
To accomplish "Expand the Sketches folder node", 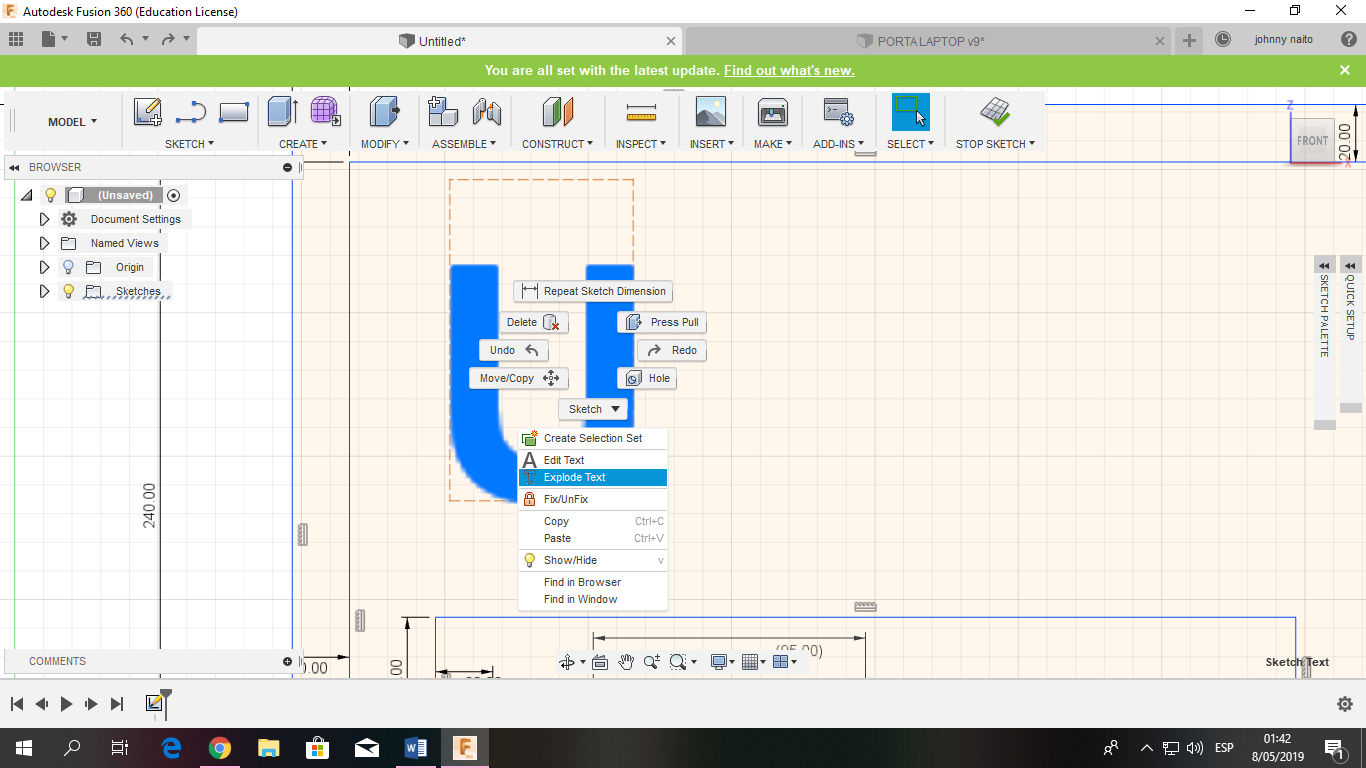I will click(x=44, y=291).
